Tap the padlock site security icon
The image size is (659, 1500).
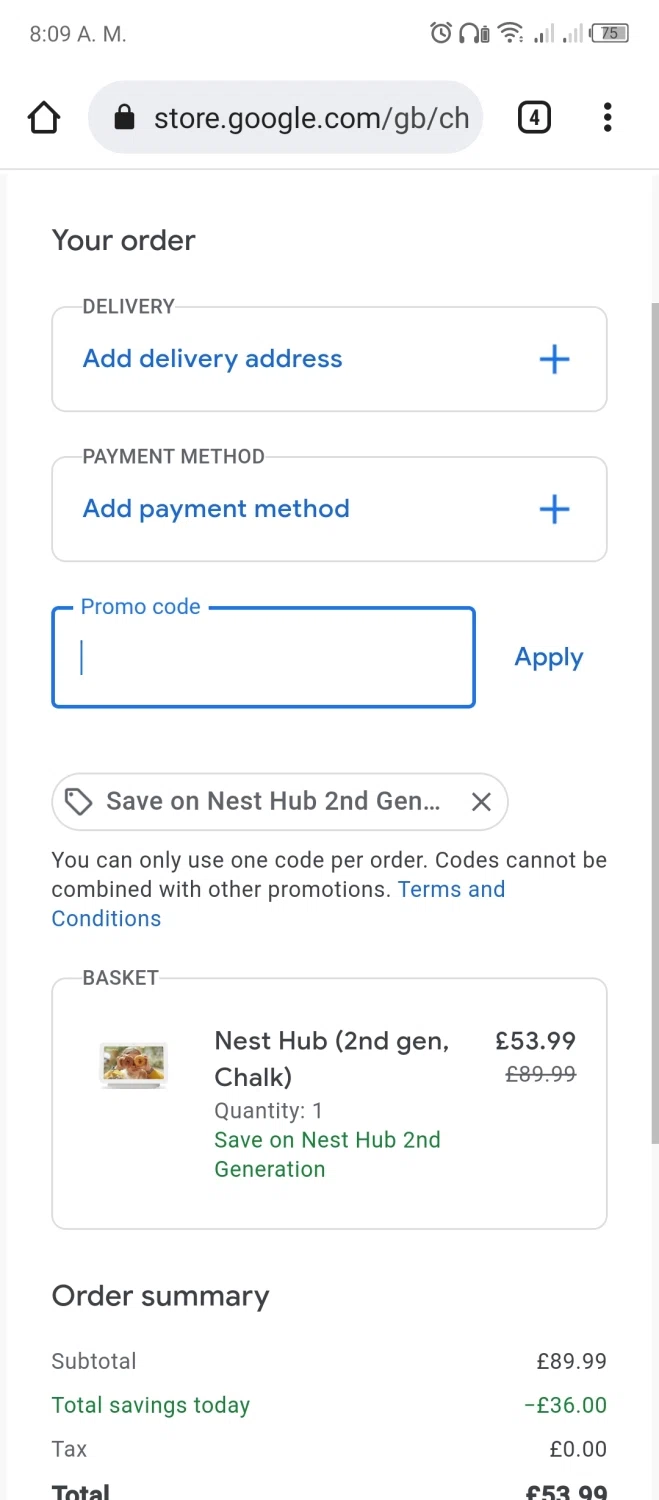(x=124, y=119)
